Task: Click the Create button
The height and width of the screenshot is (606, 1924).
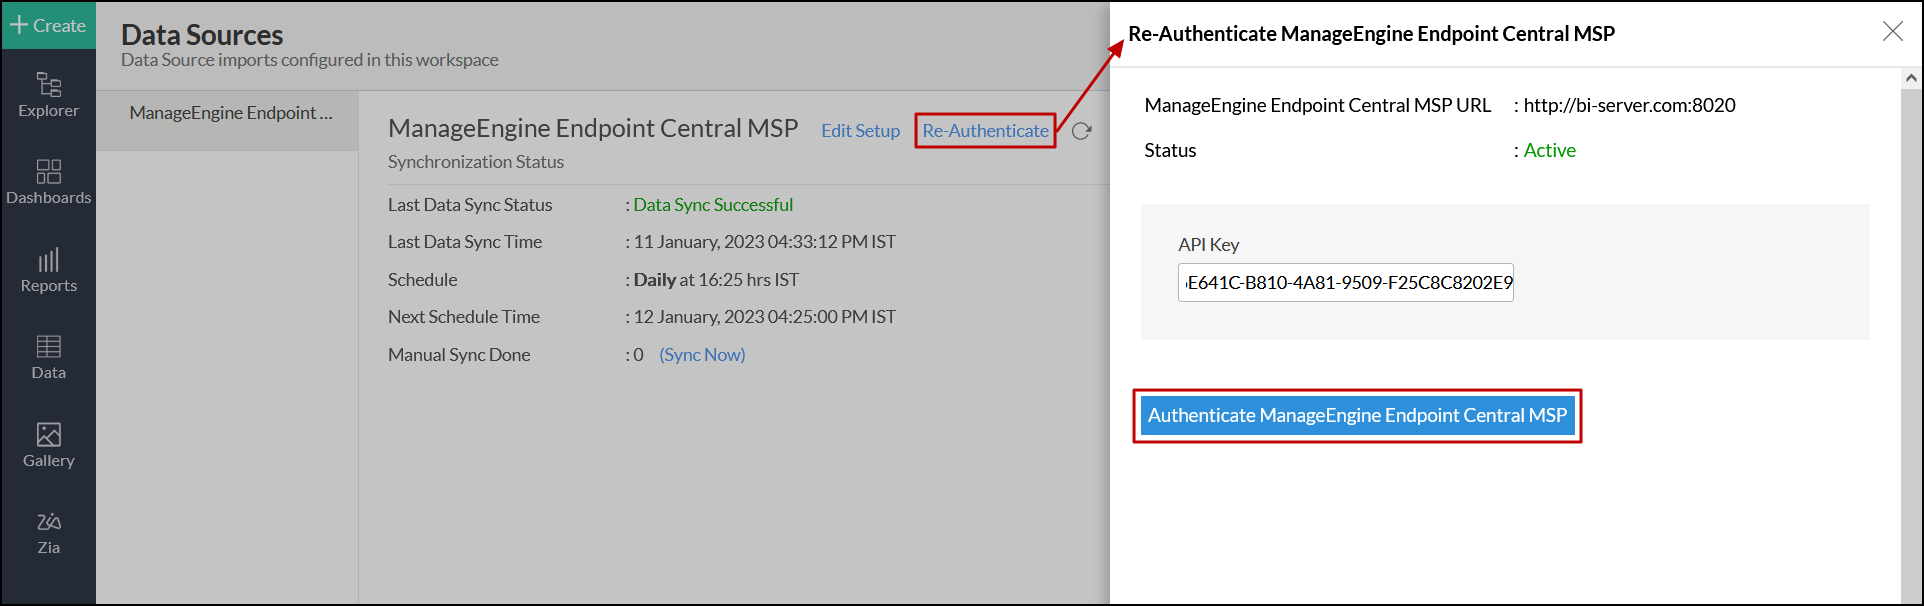Action: click(x=48, y=25)
